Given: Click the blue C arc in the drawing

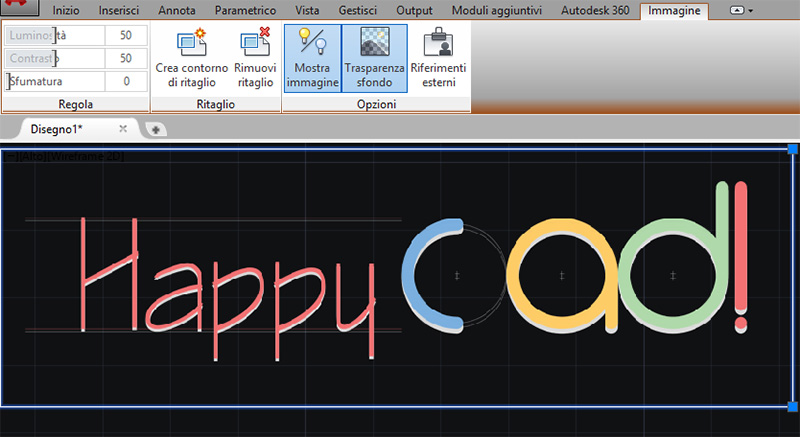Looking at the screenshot, I should click(x=409, y=275).
